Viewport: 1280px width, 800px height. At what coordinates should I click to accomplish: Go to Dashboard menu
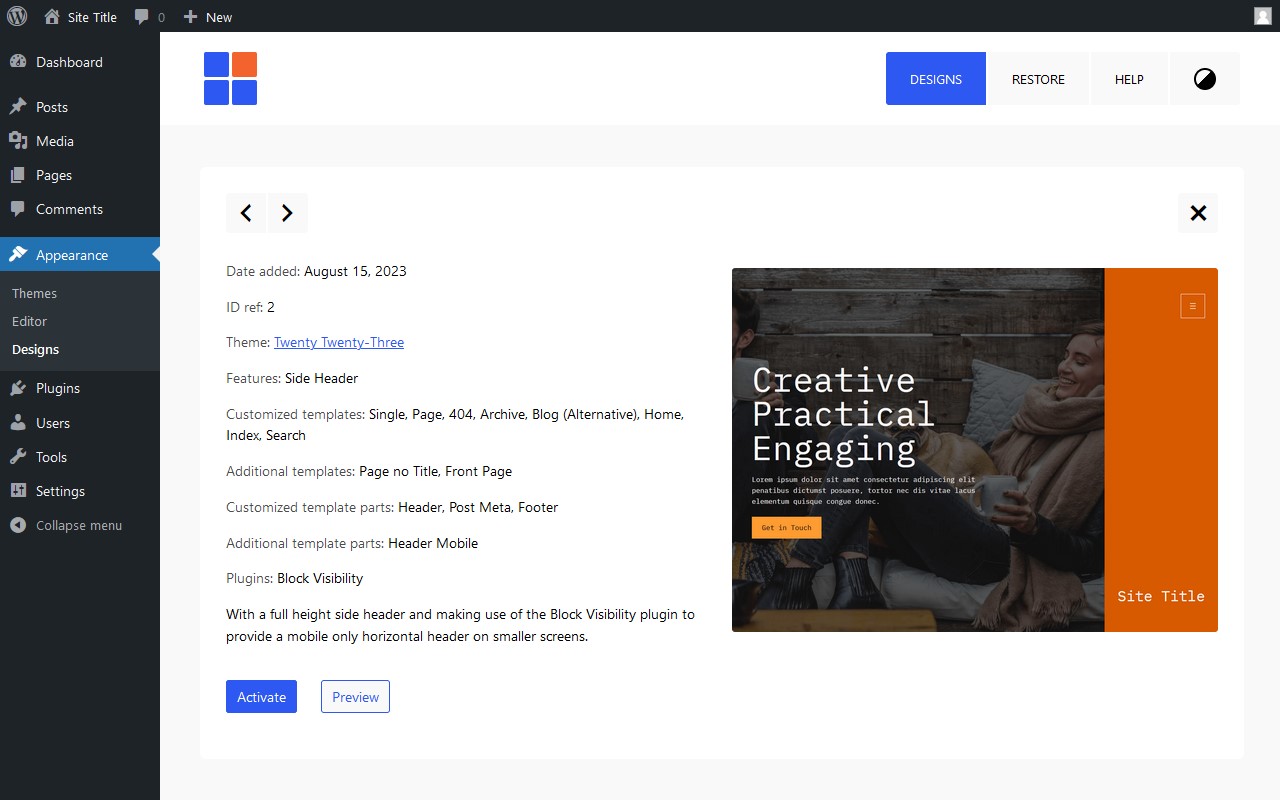[x=80, y=62]
